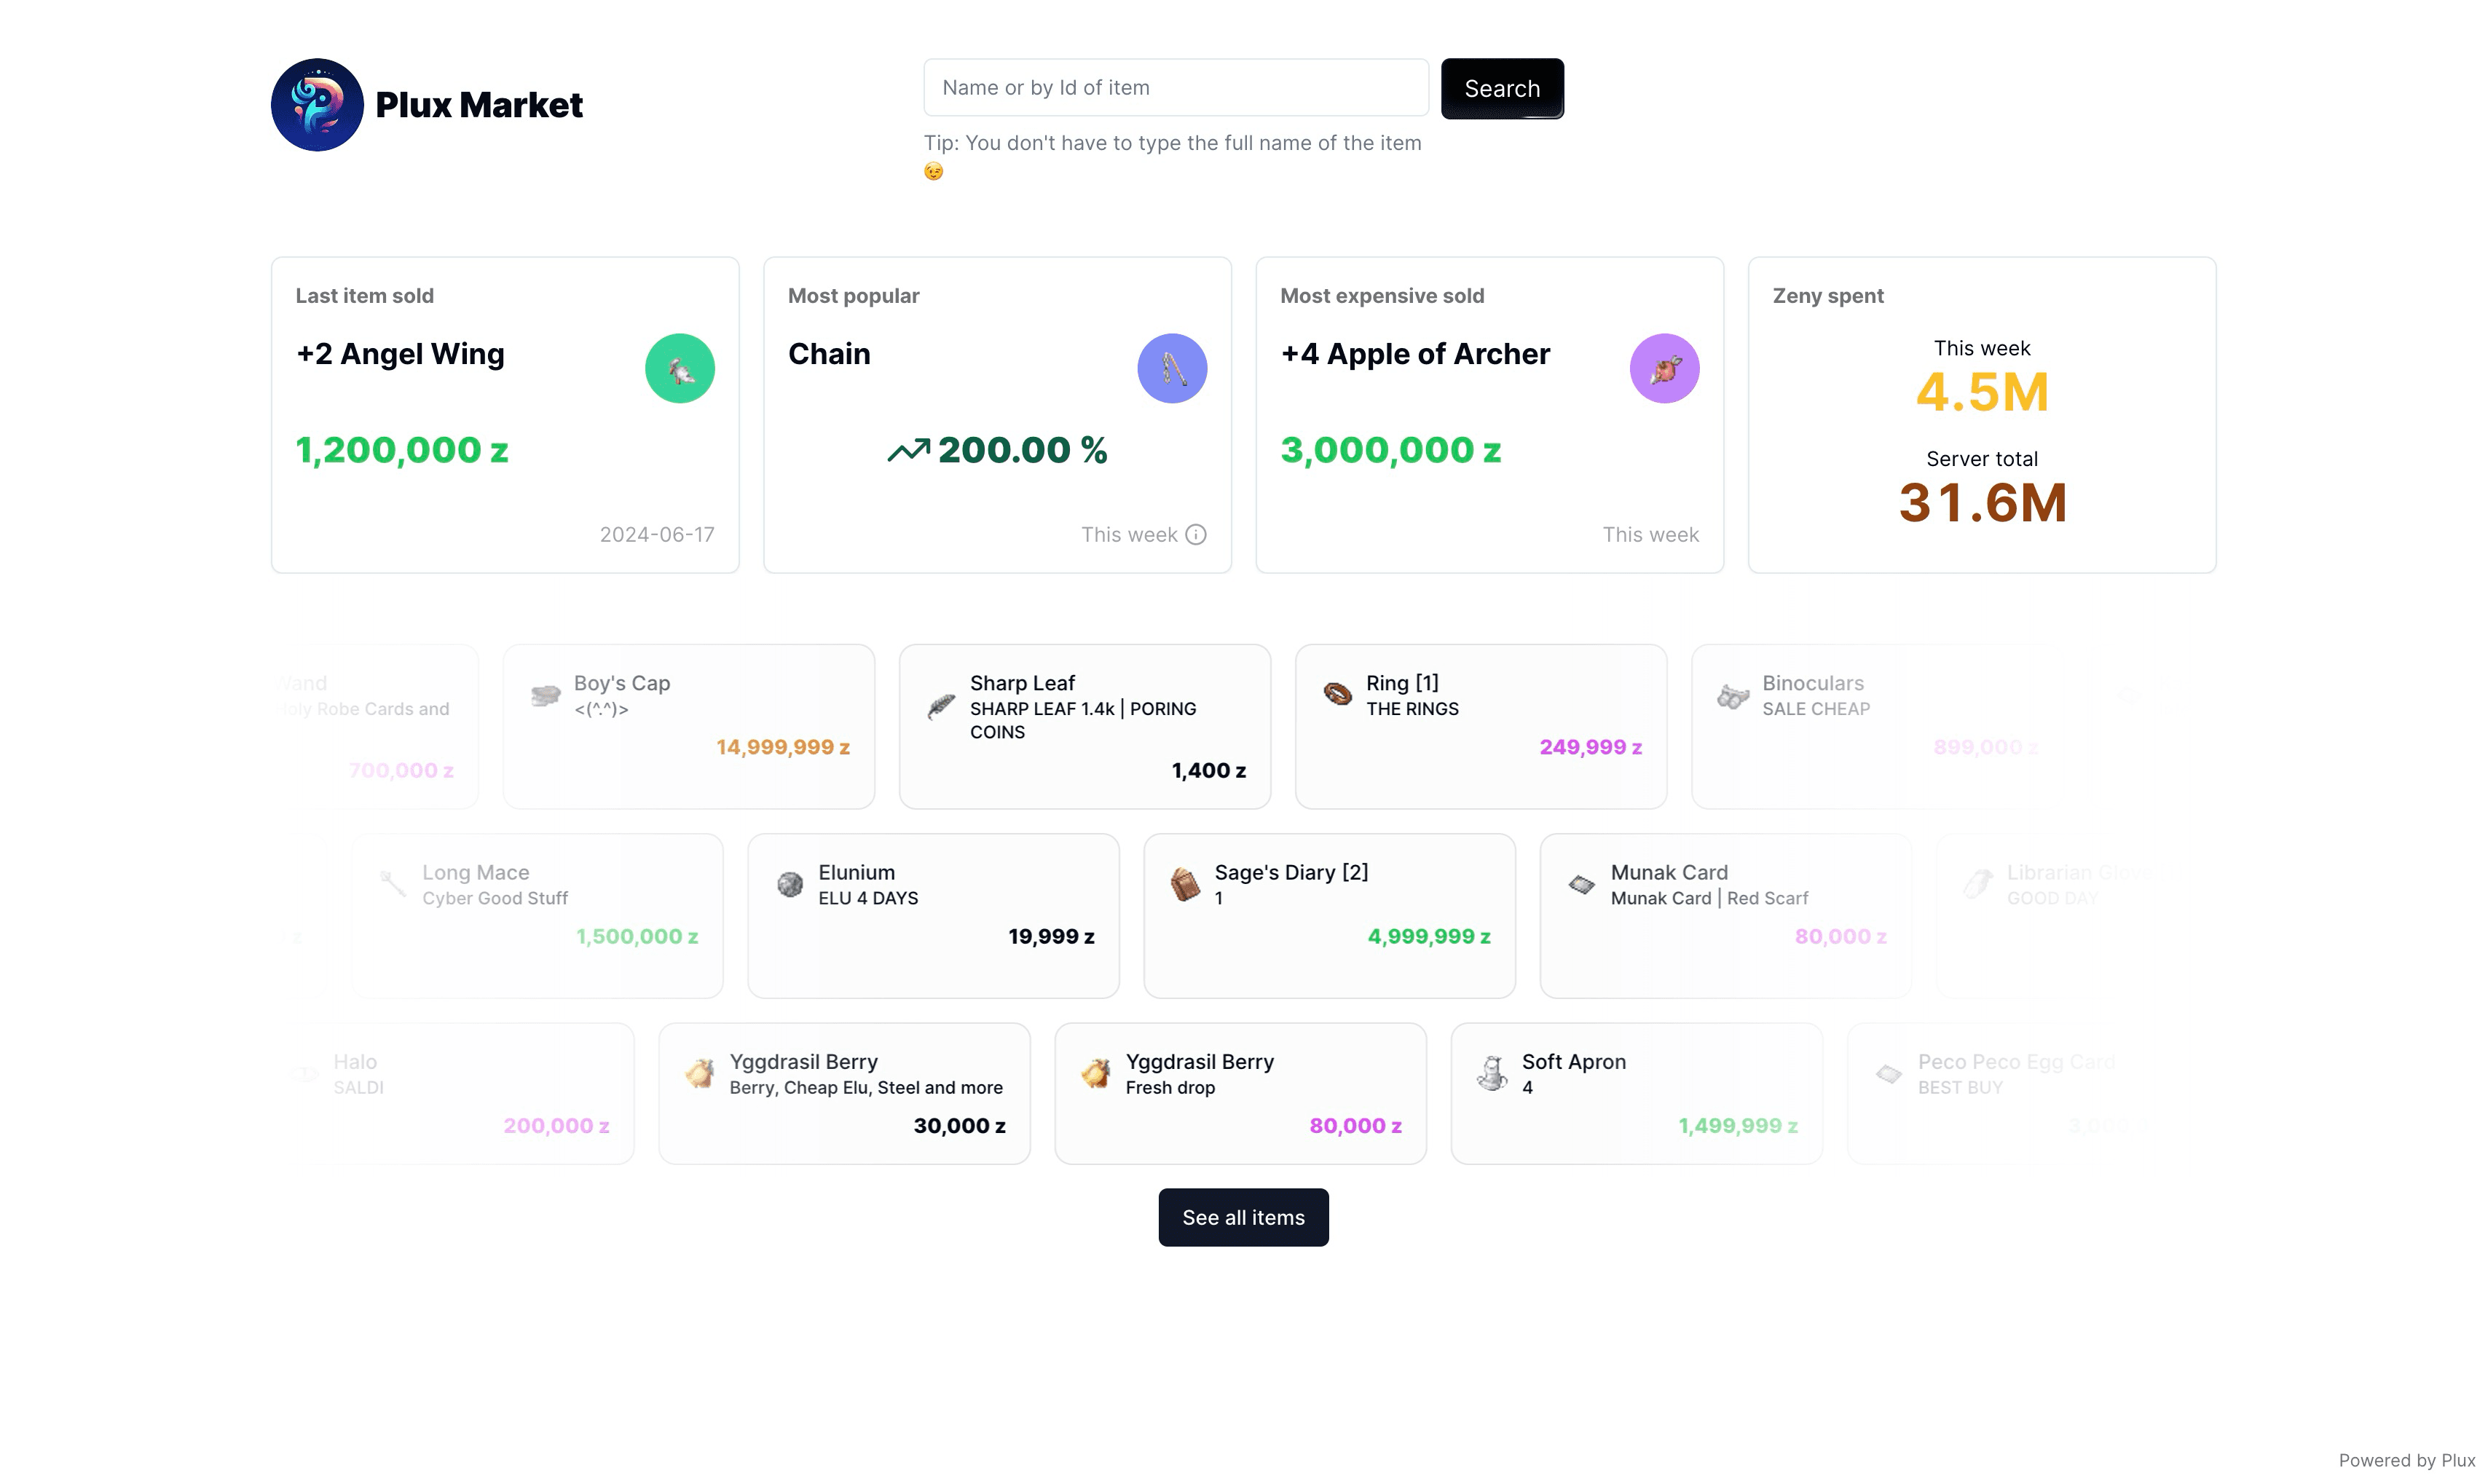The width and height of the screenshot is (2488, 1484).
Task: Click the Sharp Leaf item icon
Action: pos(940,706)
